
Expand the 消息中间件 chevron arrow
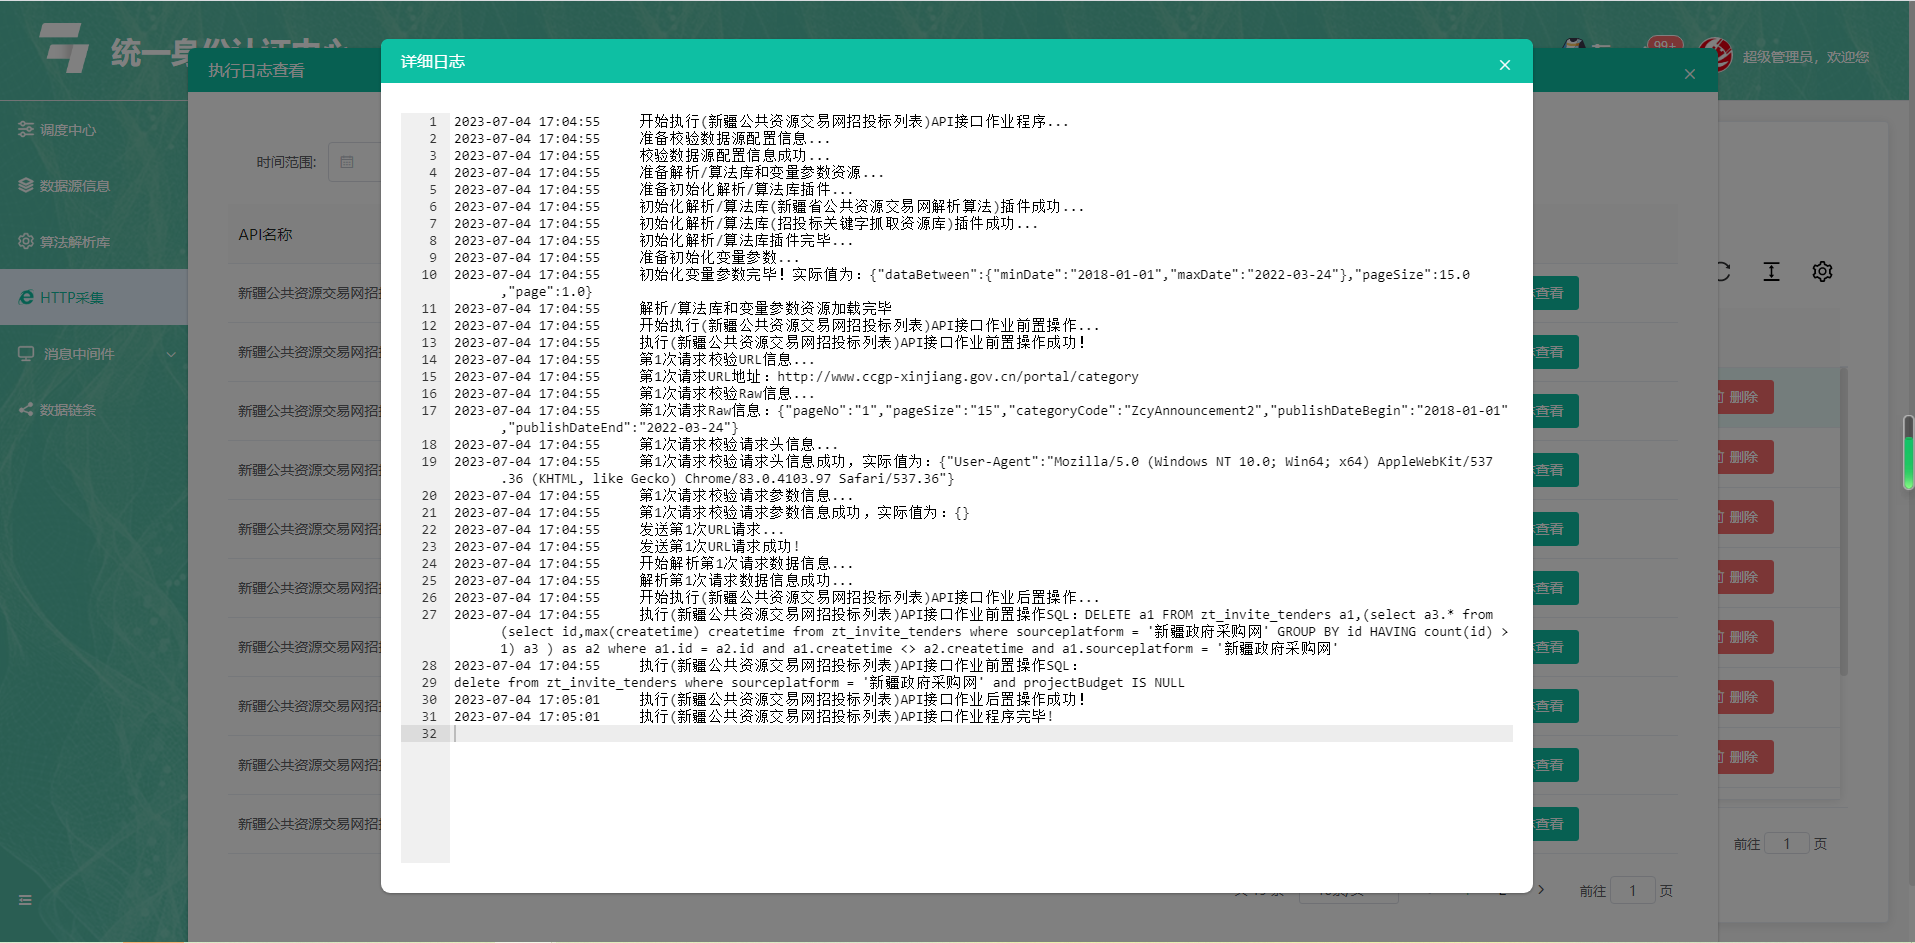171,354
